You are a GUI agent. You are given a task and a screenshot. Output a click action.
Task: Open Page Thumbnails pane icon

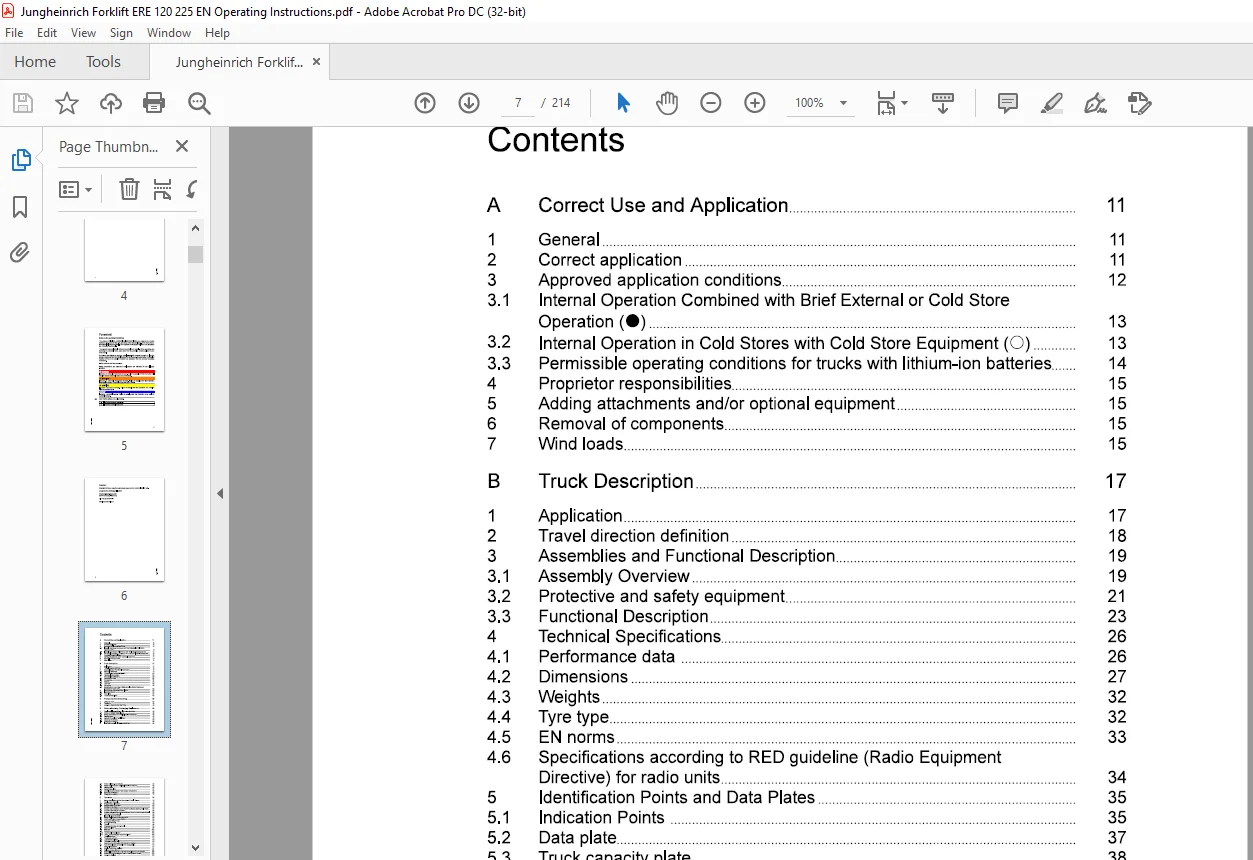point(21,160)
